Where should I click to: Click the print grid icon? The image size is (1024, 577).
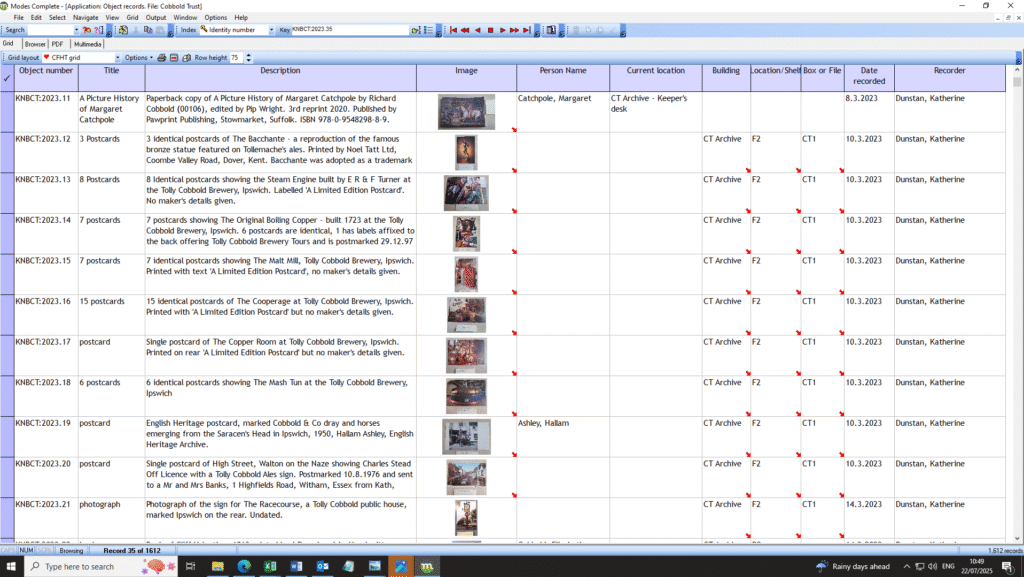pos(161,57)
